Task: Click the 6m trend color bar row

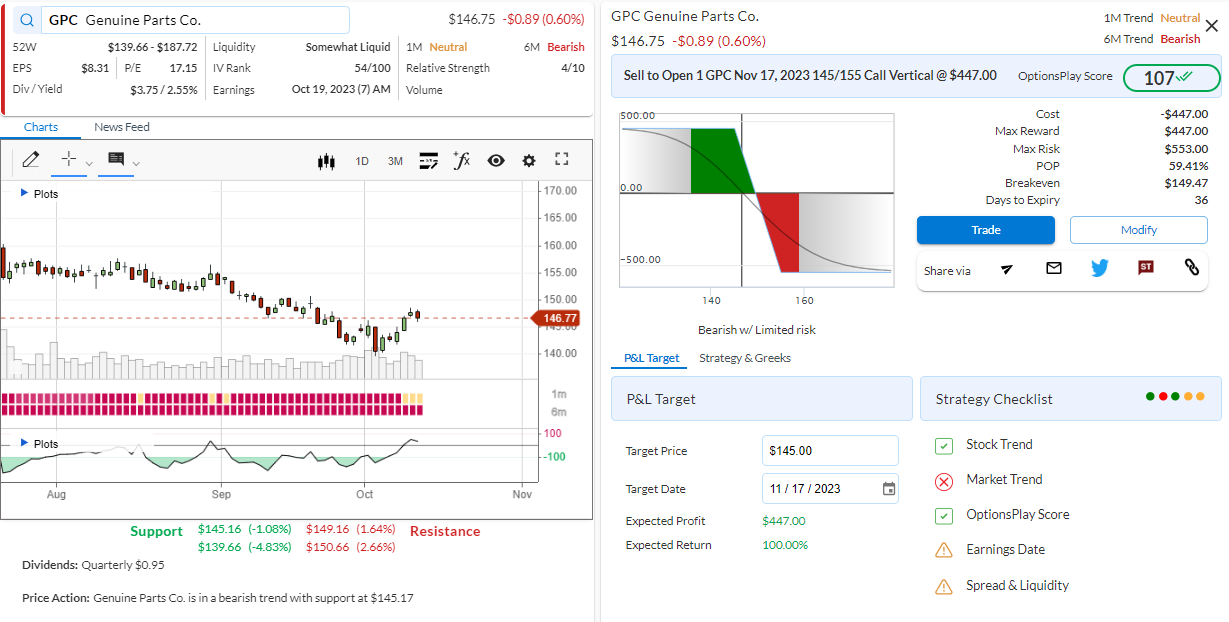Action: [x=212, y=409]
